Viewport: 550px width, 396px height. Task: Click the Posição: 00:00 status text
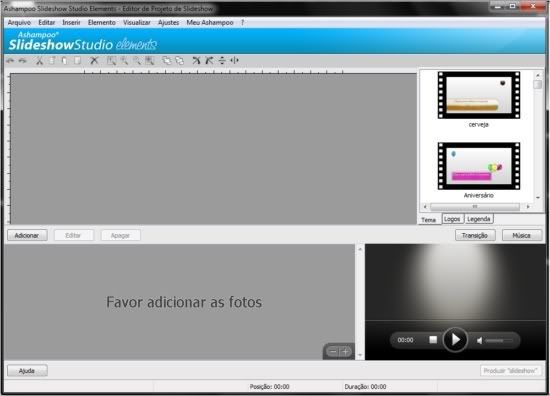pos(269,387)
